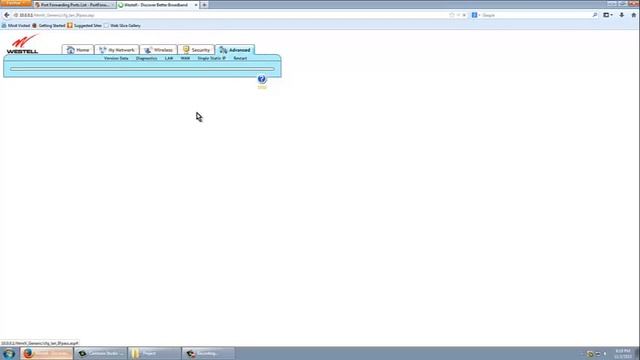
Task: Open the Home tab of the router page
Action: [x=78, y=50]
